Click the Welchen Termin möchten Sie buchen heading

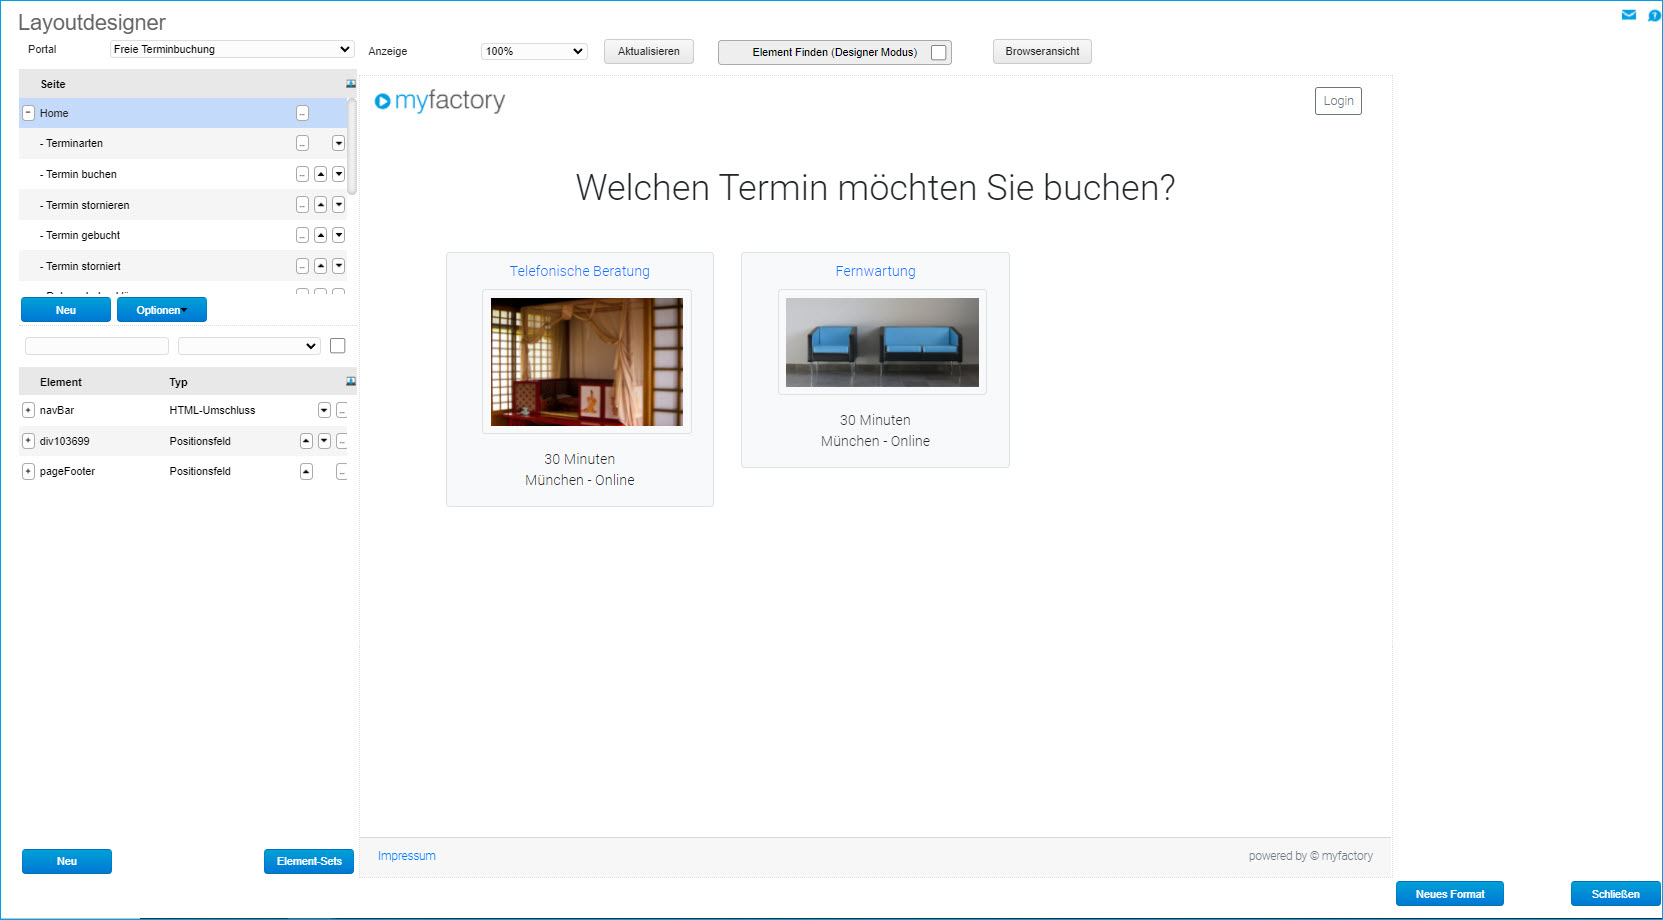pos(875,188)
